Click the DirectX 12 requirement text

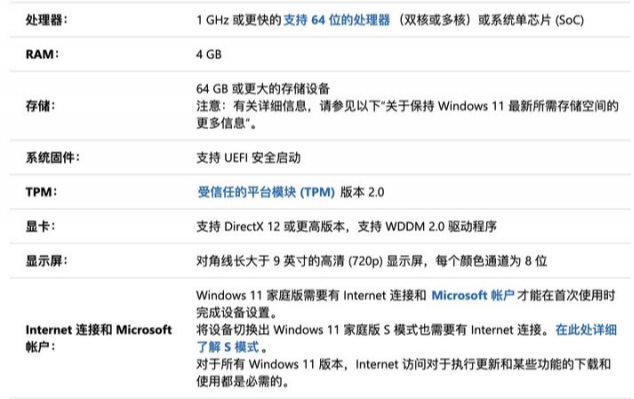click(346, 226)
